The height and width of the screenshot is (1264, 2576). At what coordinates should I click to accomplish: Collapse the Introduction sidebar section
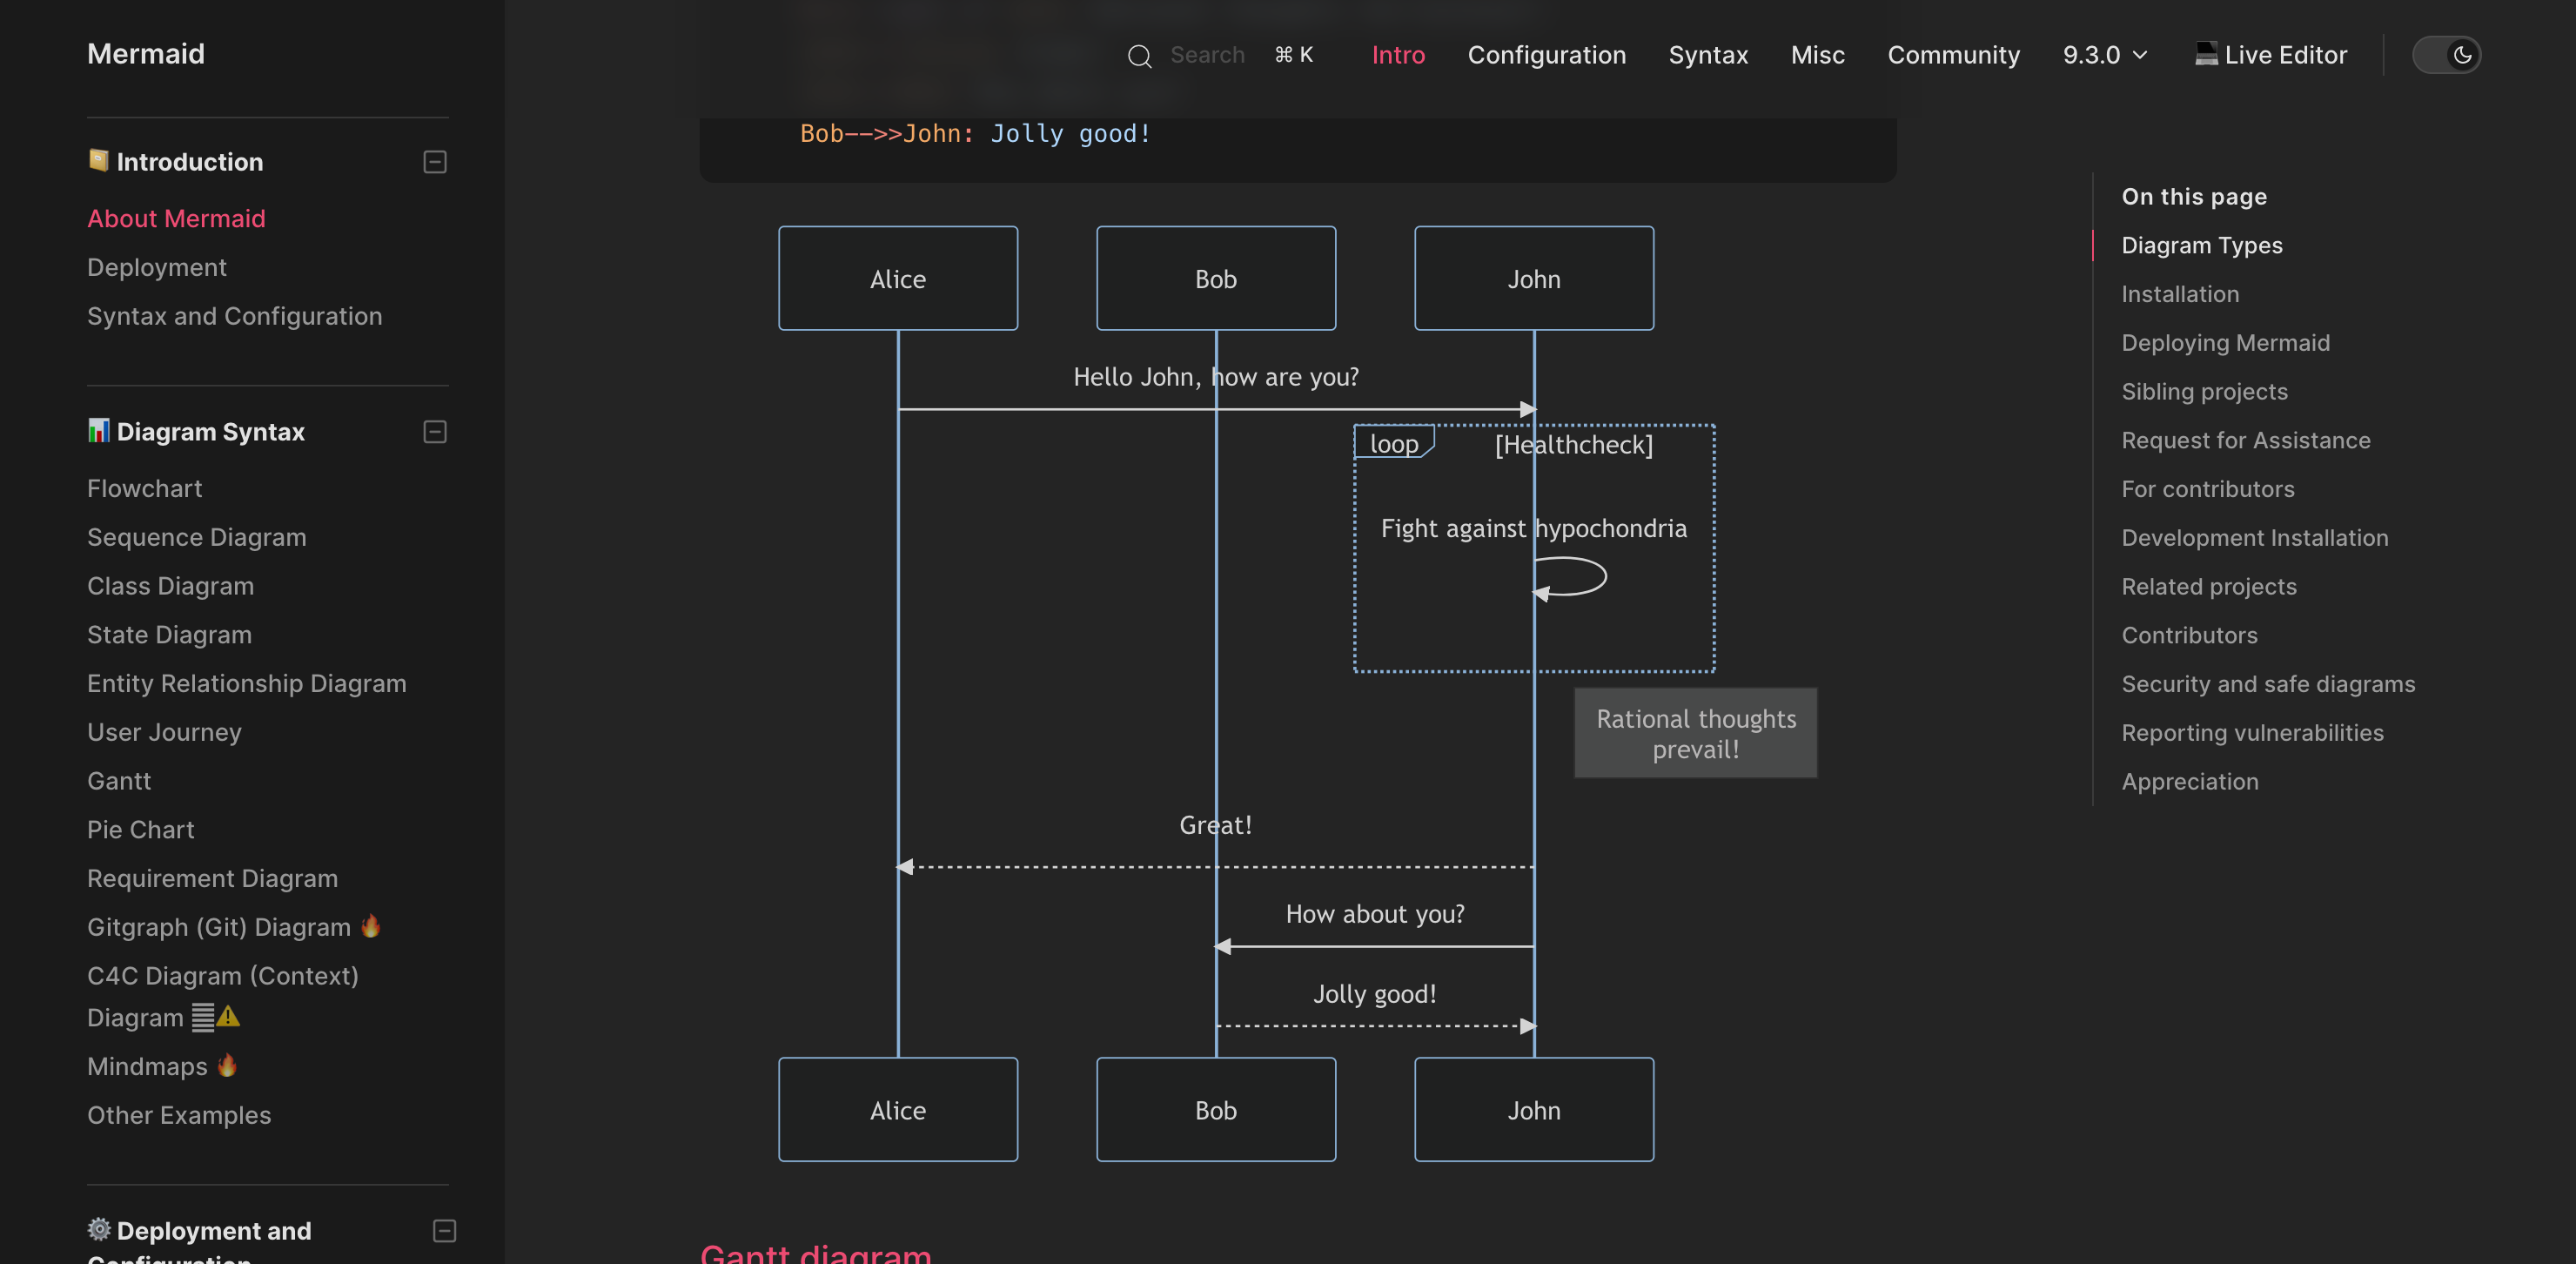[435, 162]
